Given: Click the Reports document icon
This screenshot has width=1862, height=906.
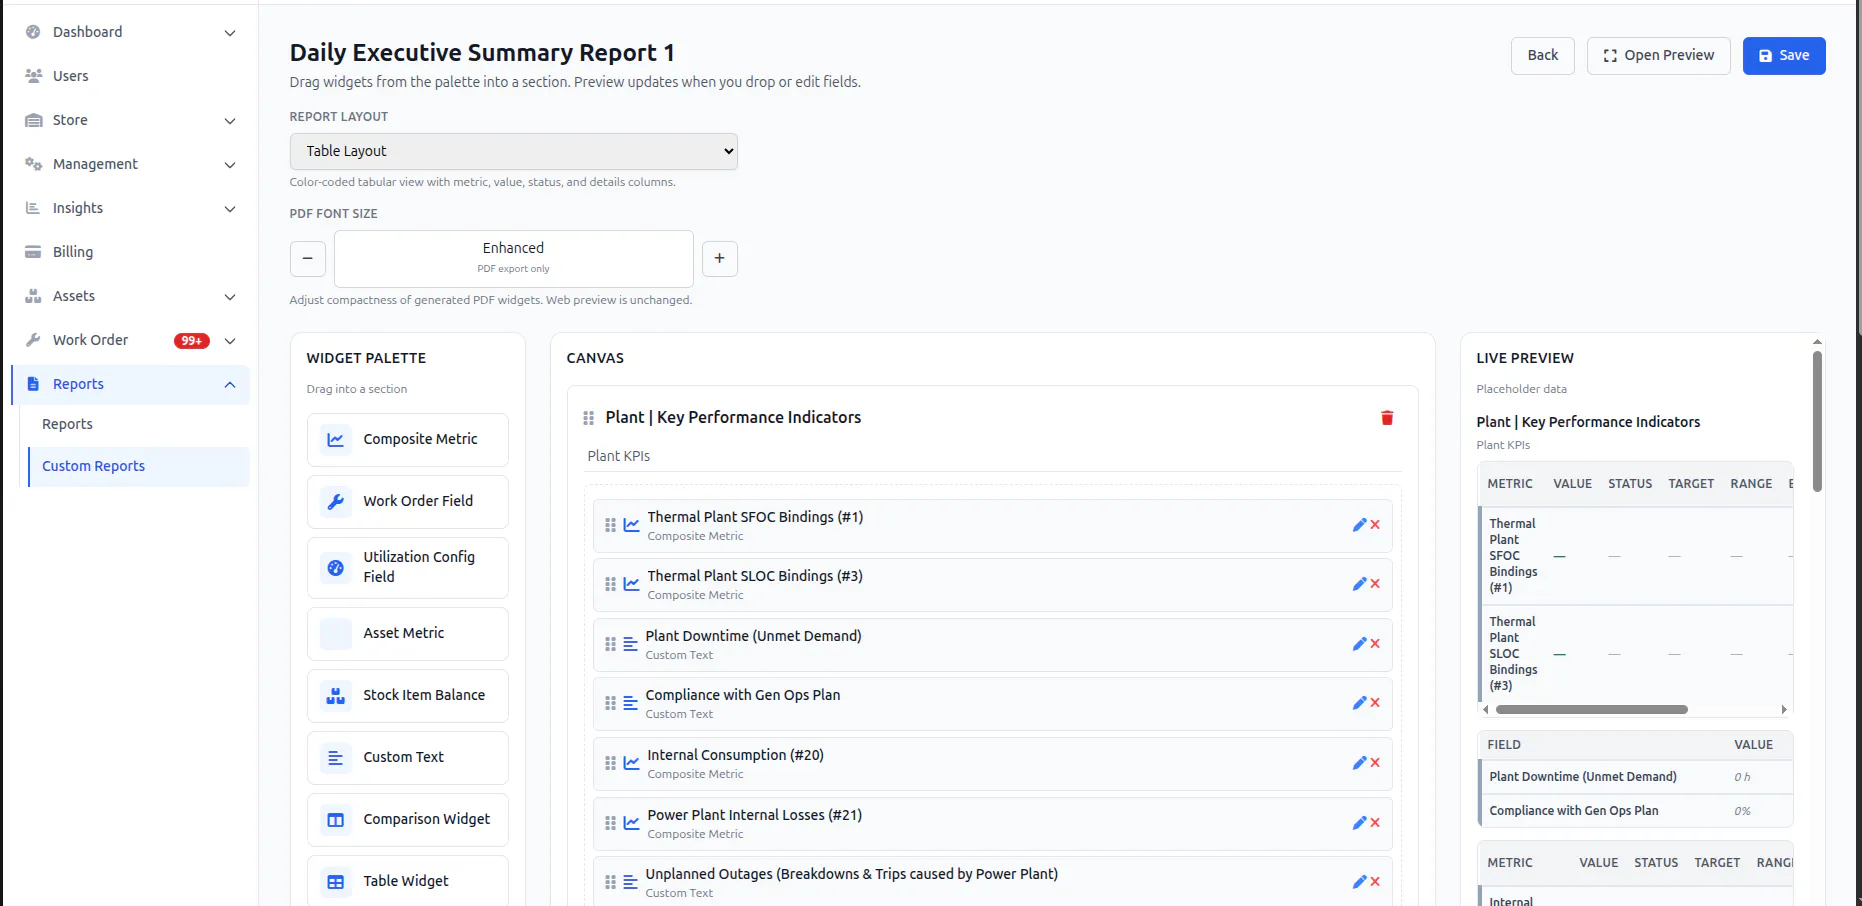Looking at the screenshot, I should [33, 384].
